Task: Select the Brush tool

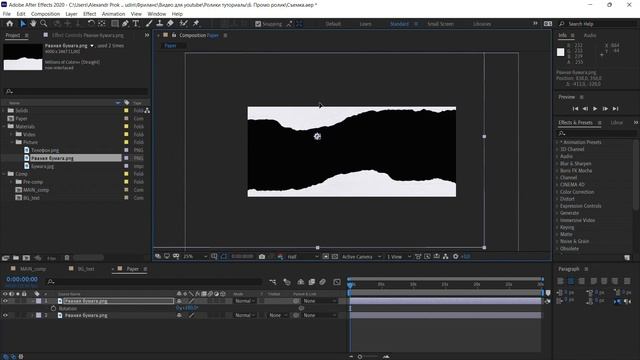Action: (149, 24)
